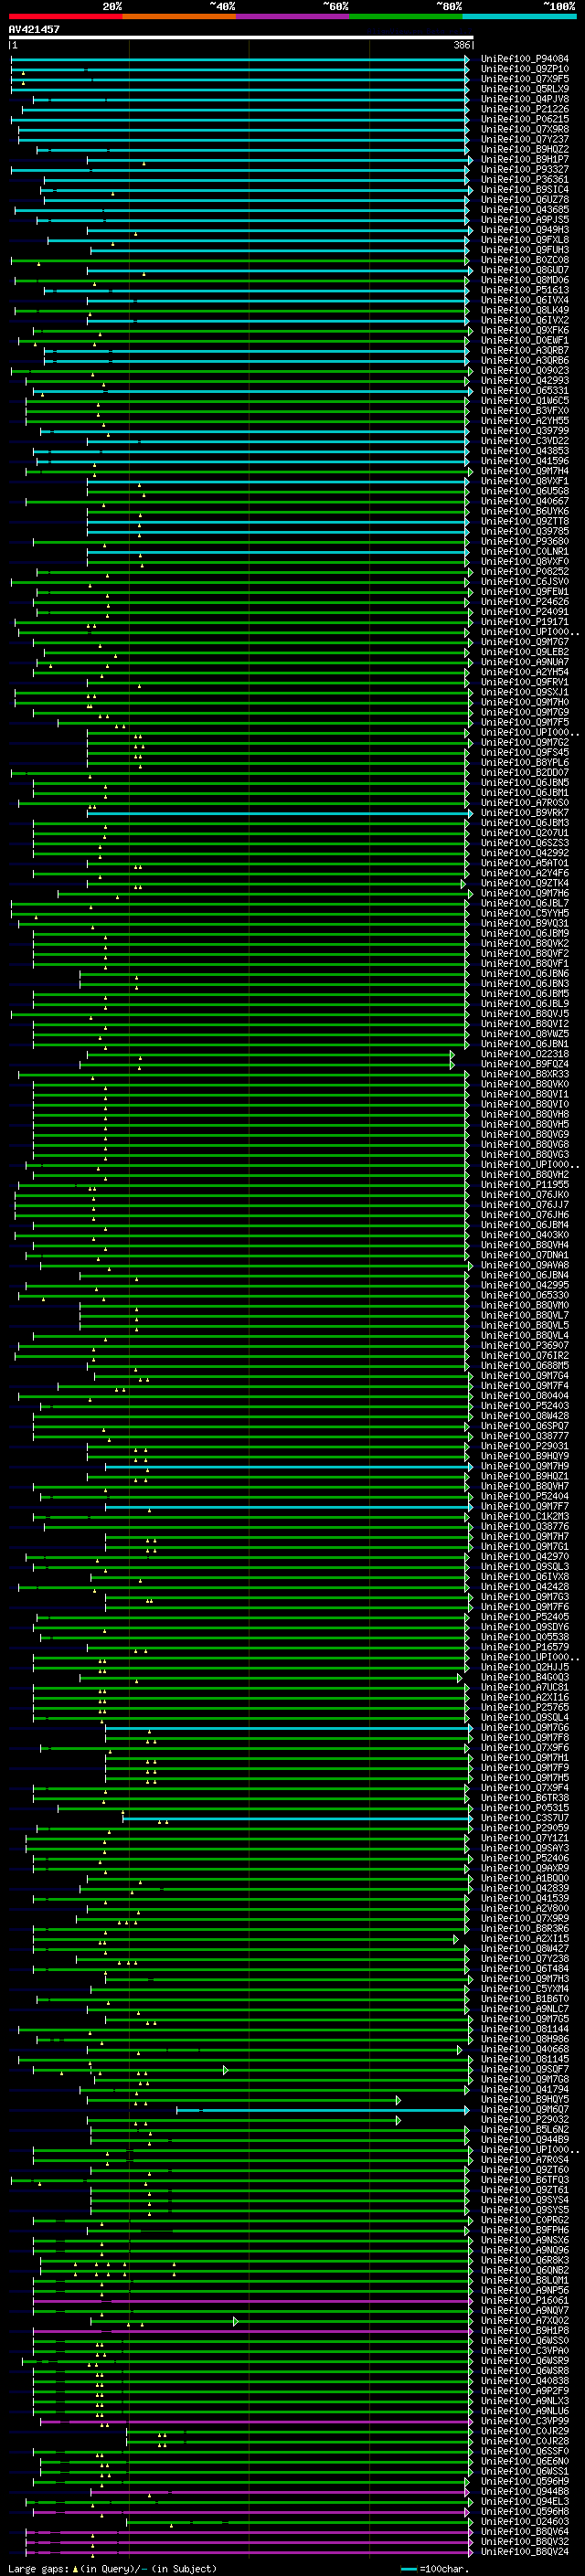Select the UniRef100_B8QVK0 label
This screenshot has height=2576, width=585.
click(525, 1084)
